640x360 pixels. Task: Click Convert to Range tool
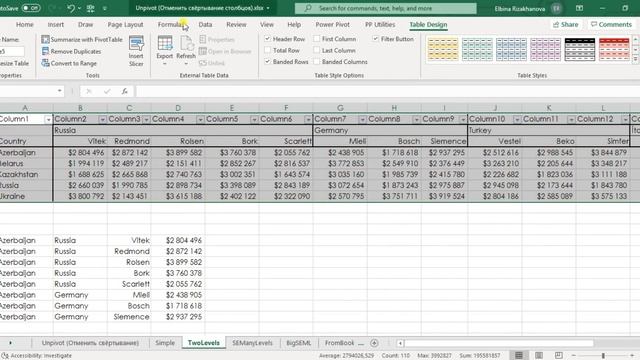[69, 63]
